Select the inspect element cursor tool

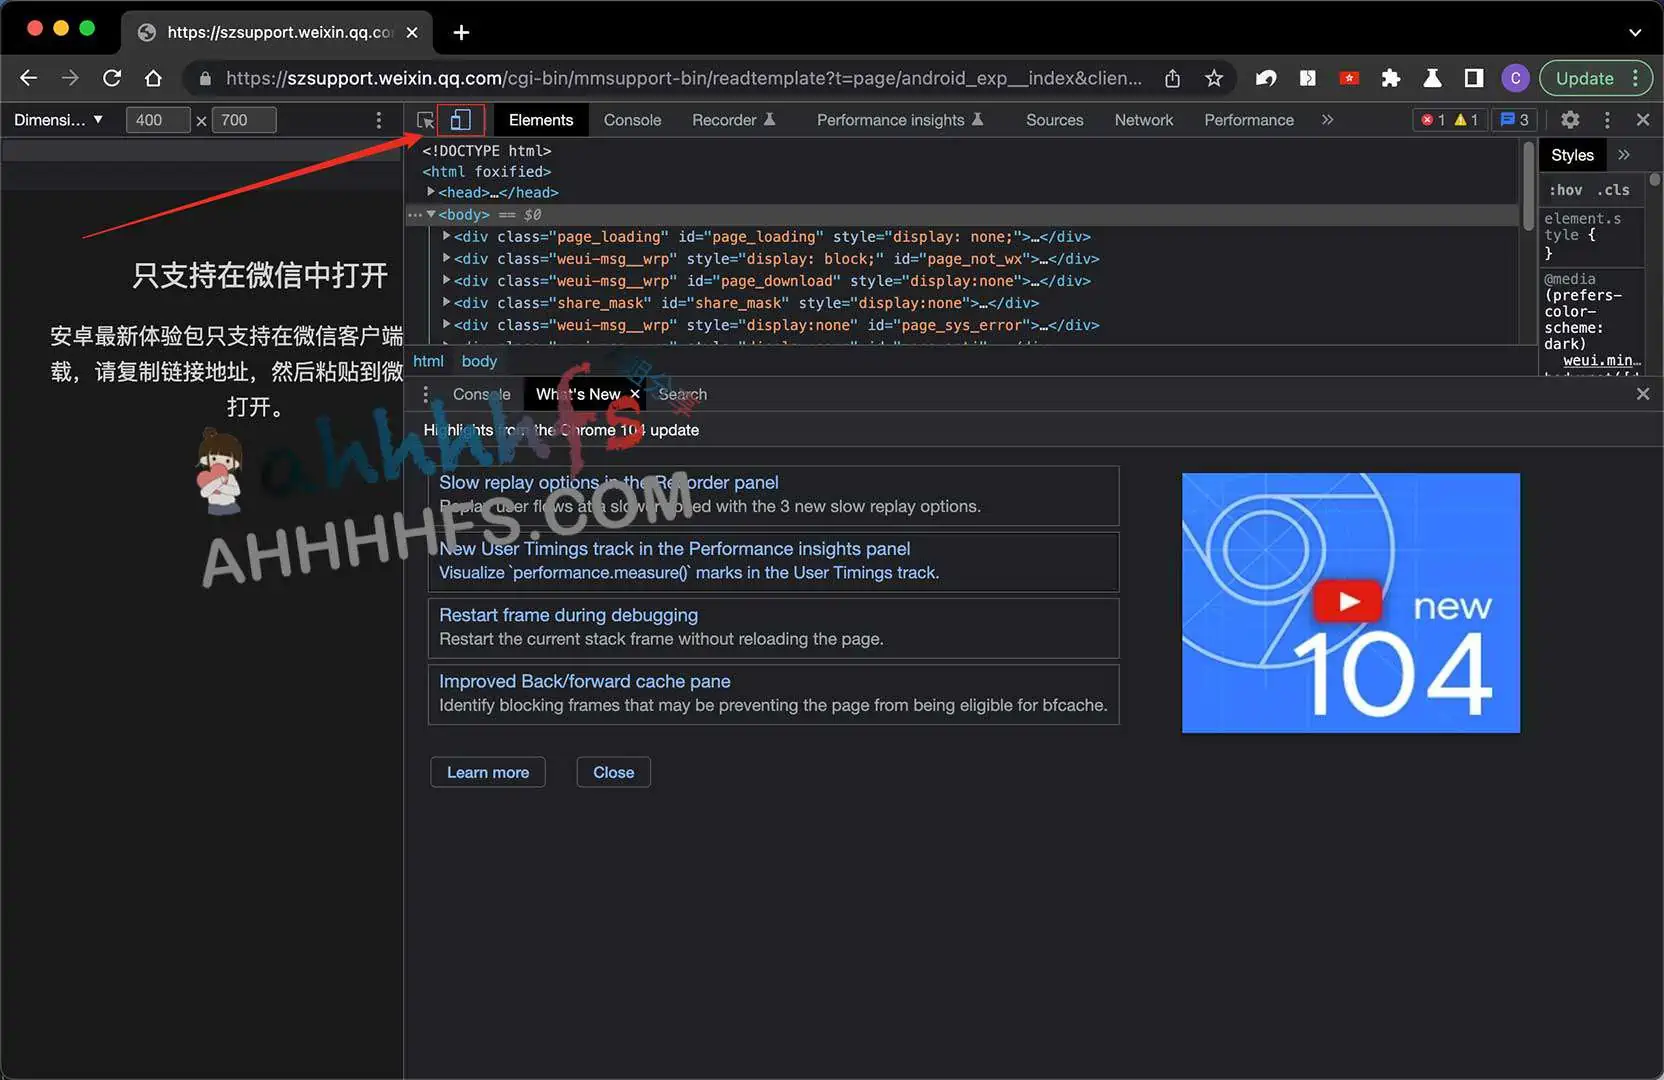pyautogui.click(x=425, y=119)
